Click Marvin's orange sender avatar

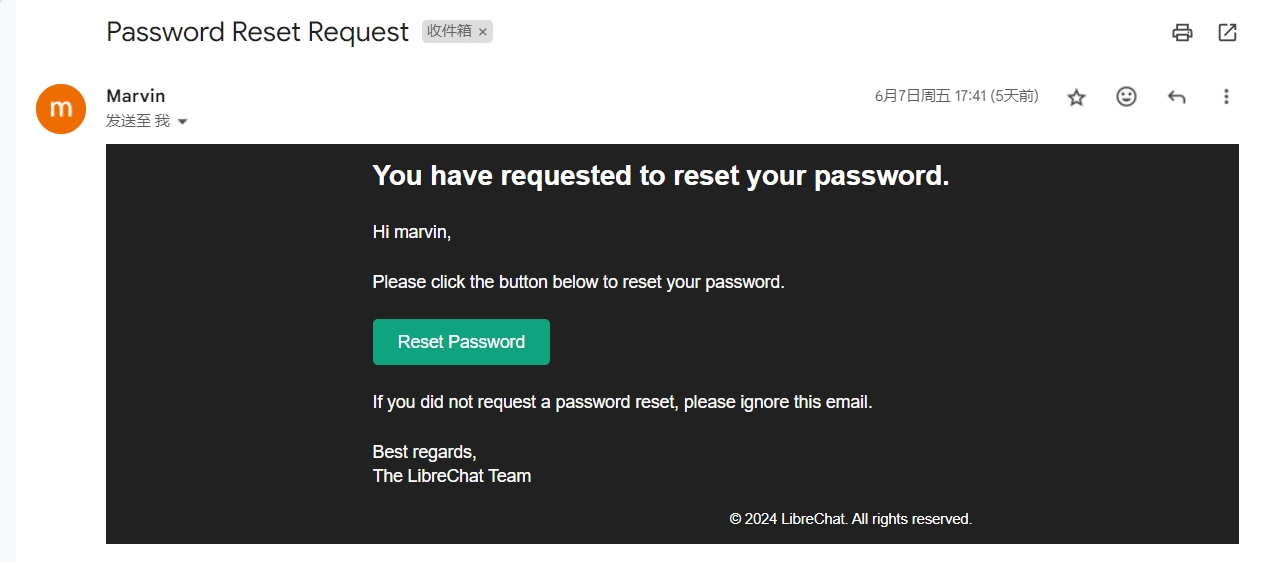[x=61, y=108]
